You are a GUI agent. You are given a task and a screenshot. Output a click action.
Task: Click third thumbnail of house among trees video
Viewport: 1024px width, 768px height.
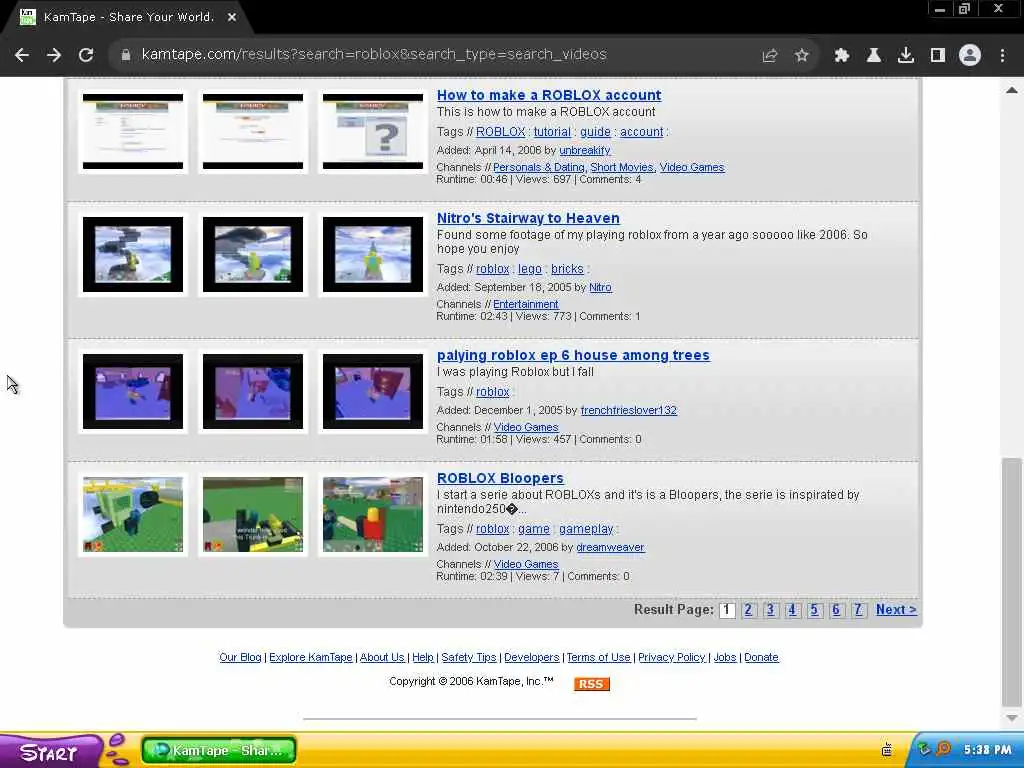tap(373, 391)
